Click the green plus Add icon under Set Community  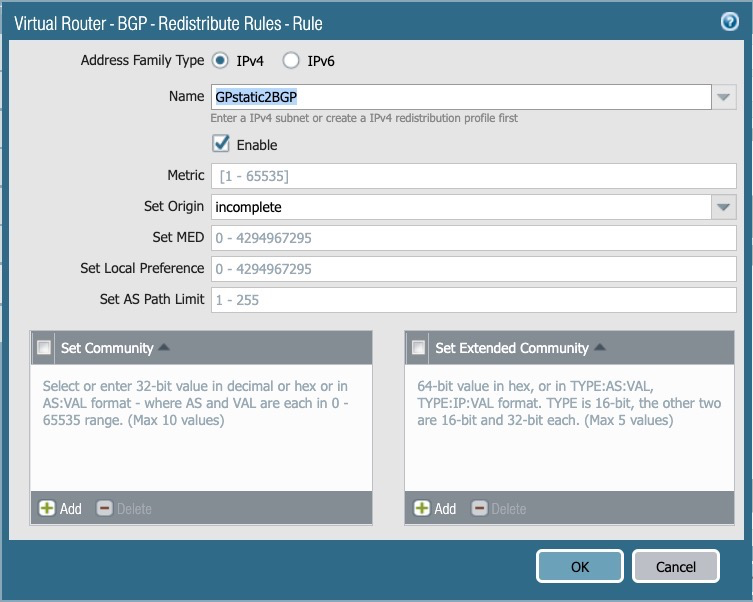click(47, 508)
